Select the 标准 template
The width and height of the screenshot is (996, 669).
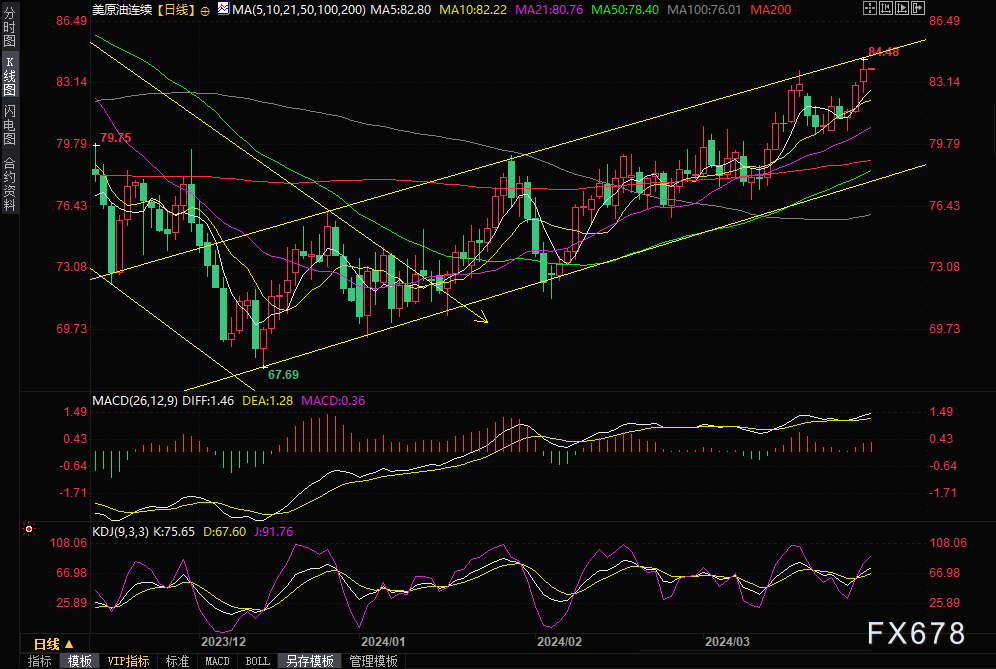click(x=177, y=661)
